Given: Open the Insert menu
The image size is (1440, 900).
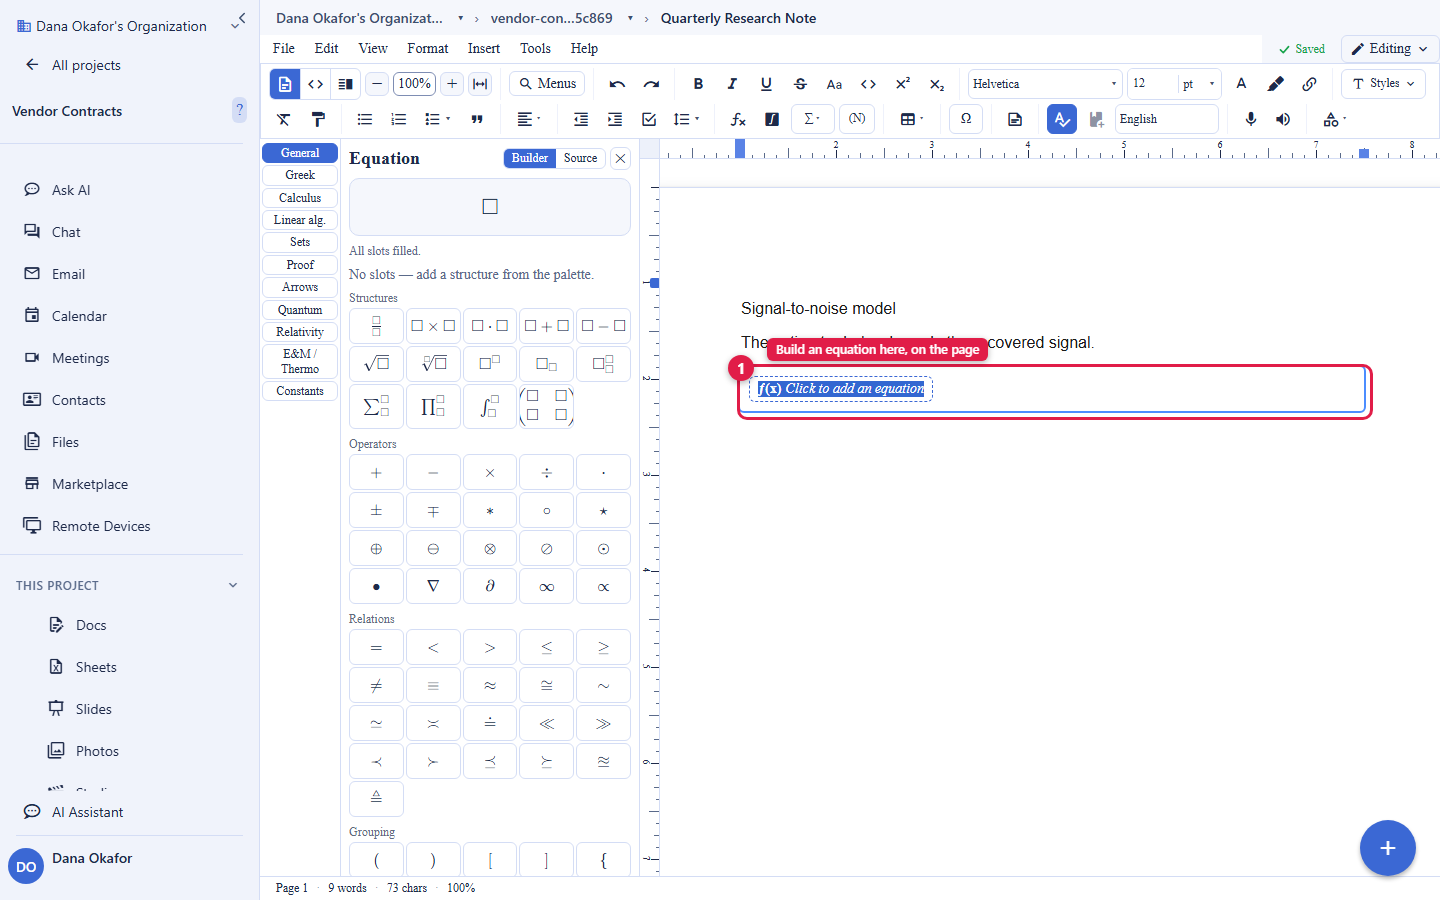Looking at the screenshot, I should [484, 49].
